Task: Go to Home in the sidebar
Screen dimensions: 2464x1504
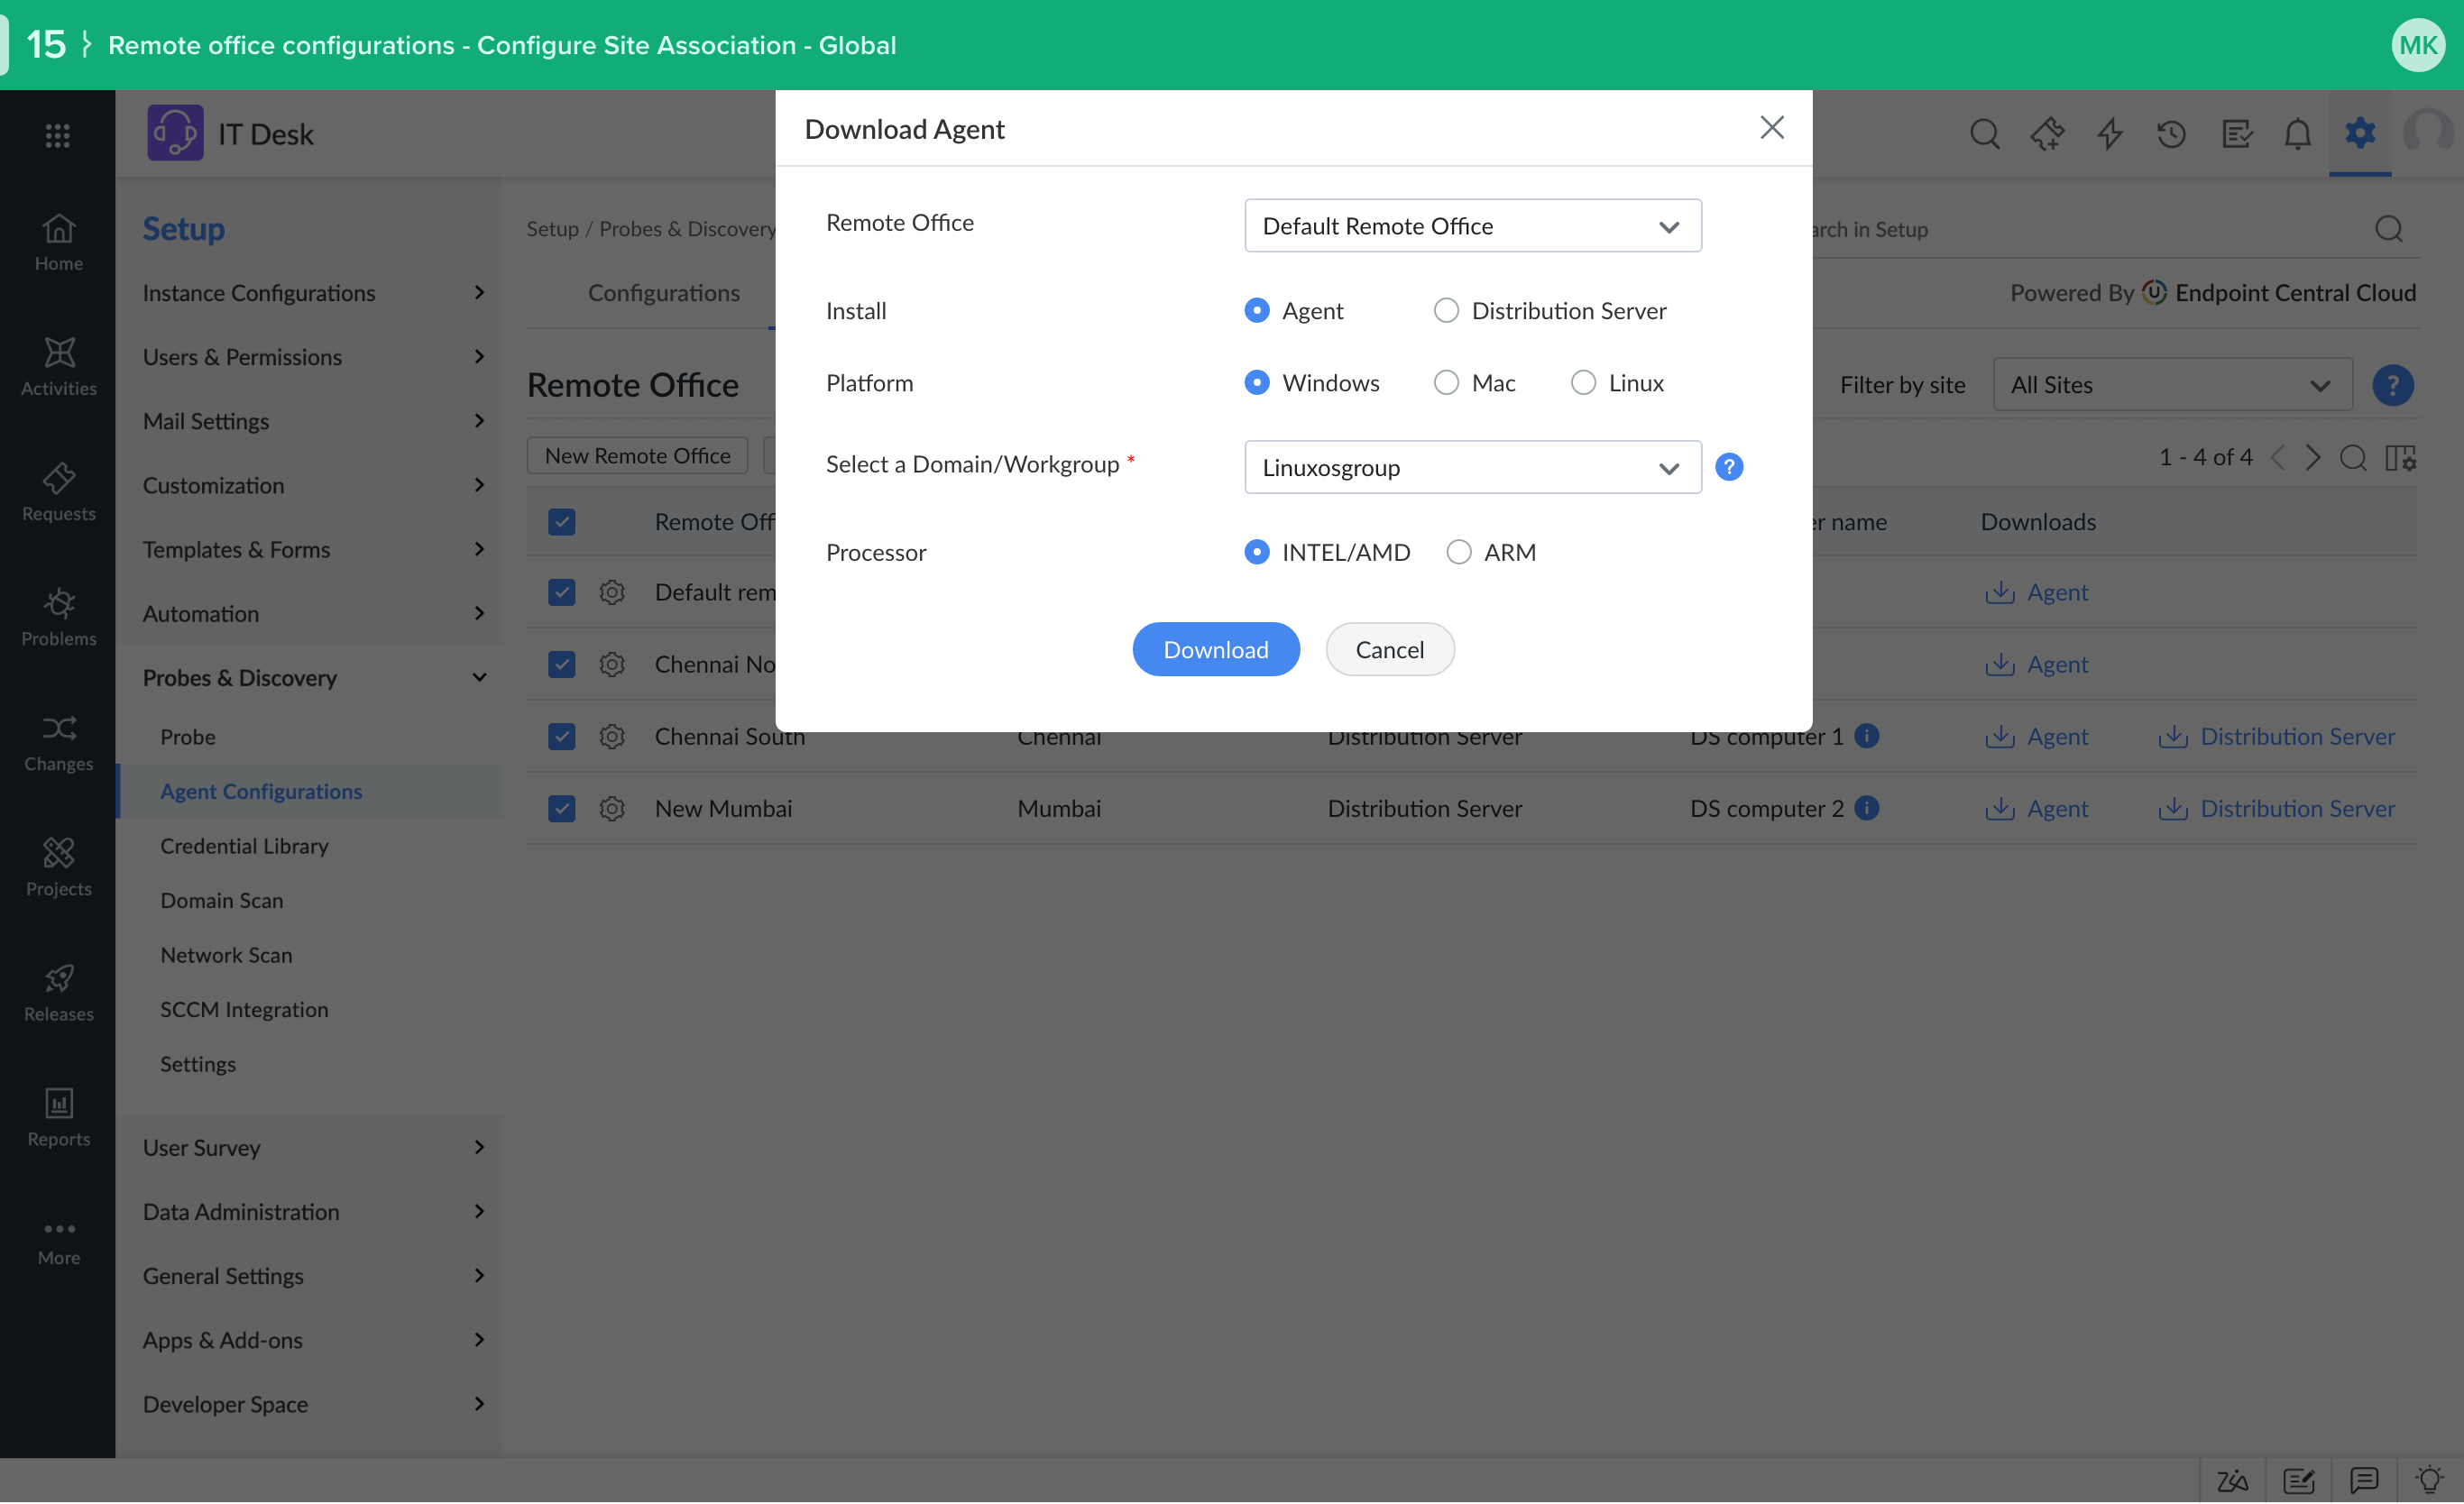Action: click(58, 243)
